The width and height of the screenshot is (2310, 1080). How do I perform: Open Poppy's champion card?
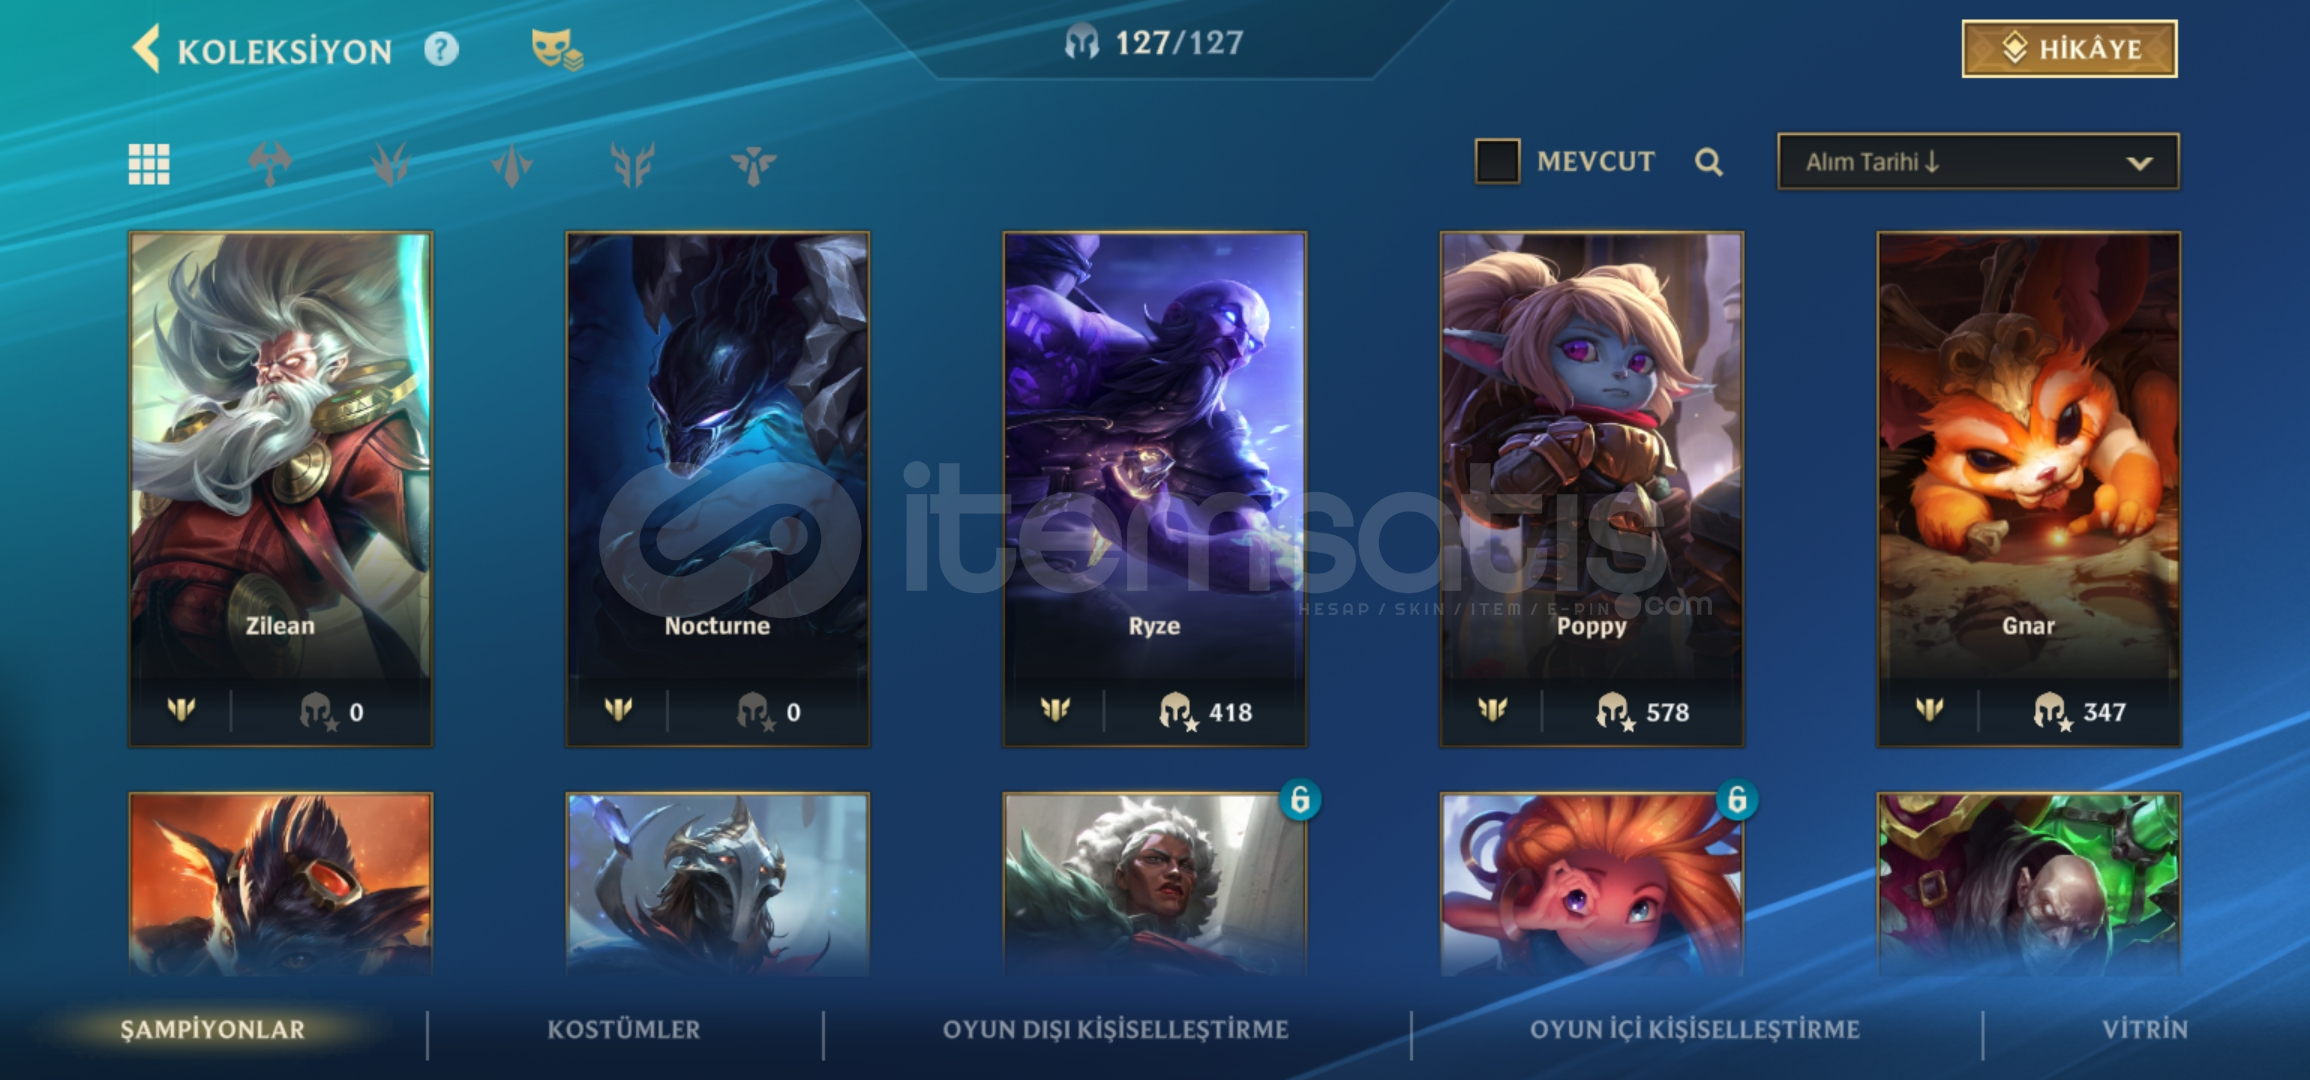pyautogui.click(x=1592, y=489)
